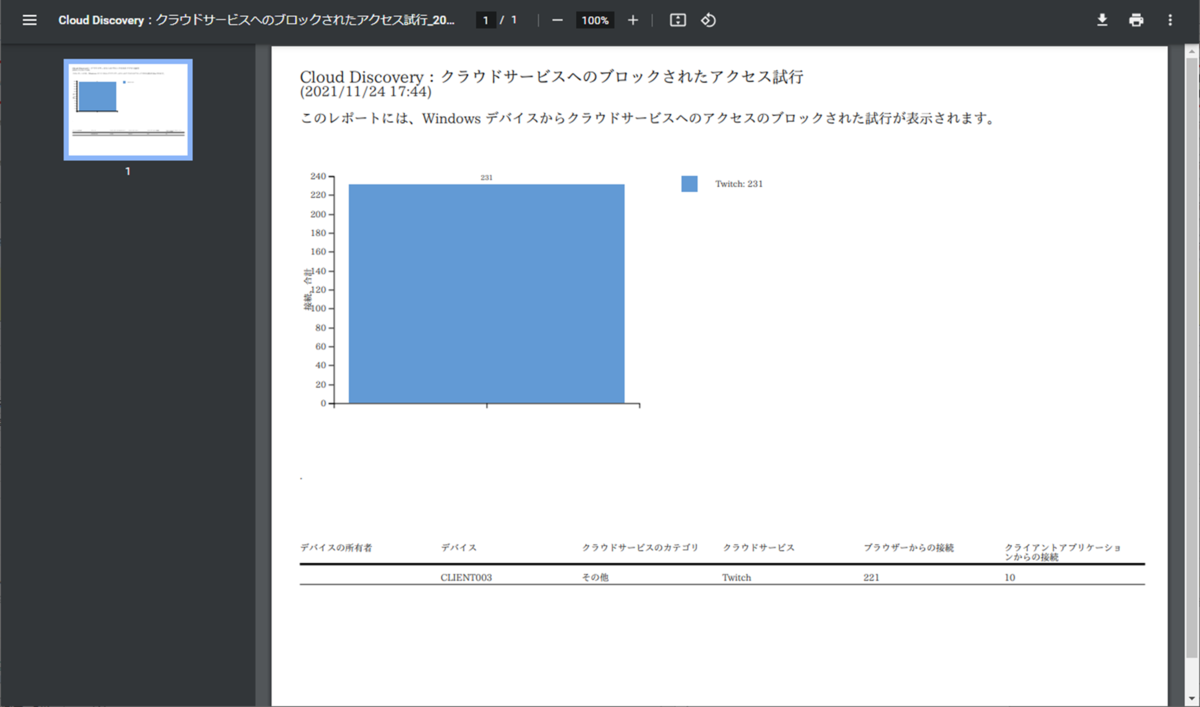Click the "/1" page count label
The image size is (1200, 707).
509,19
